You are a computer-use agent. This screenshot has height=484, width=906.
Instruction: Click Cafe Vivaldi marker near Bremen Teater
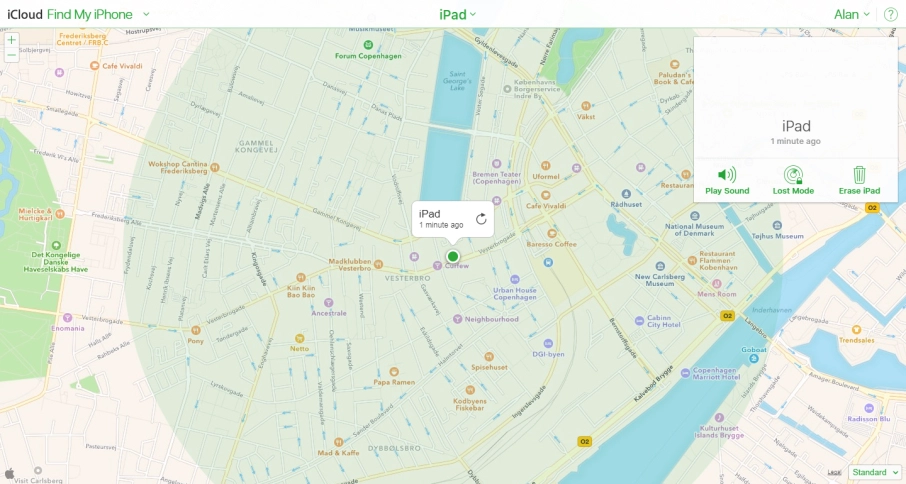click(x=545, y=195)
